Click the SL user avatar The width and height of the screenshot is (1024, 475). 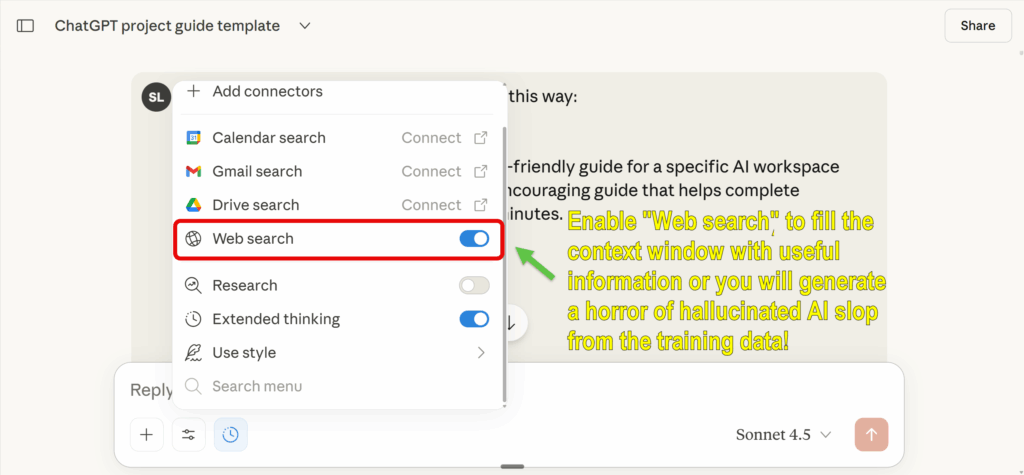click(155, 97)
